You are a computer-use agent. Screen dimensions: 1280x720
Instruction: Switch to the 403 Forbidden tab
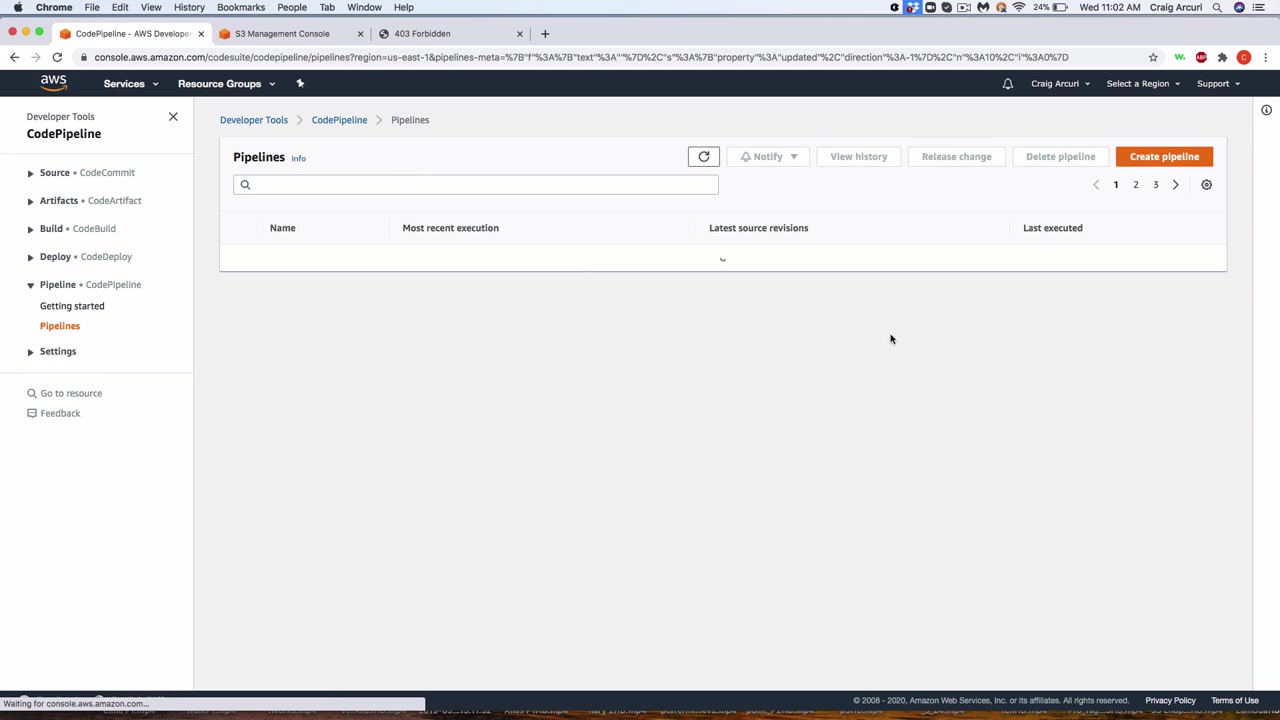point(450,34)
